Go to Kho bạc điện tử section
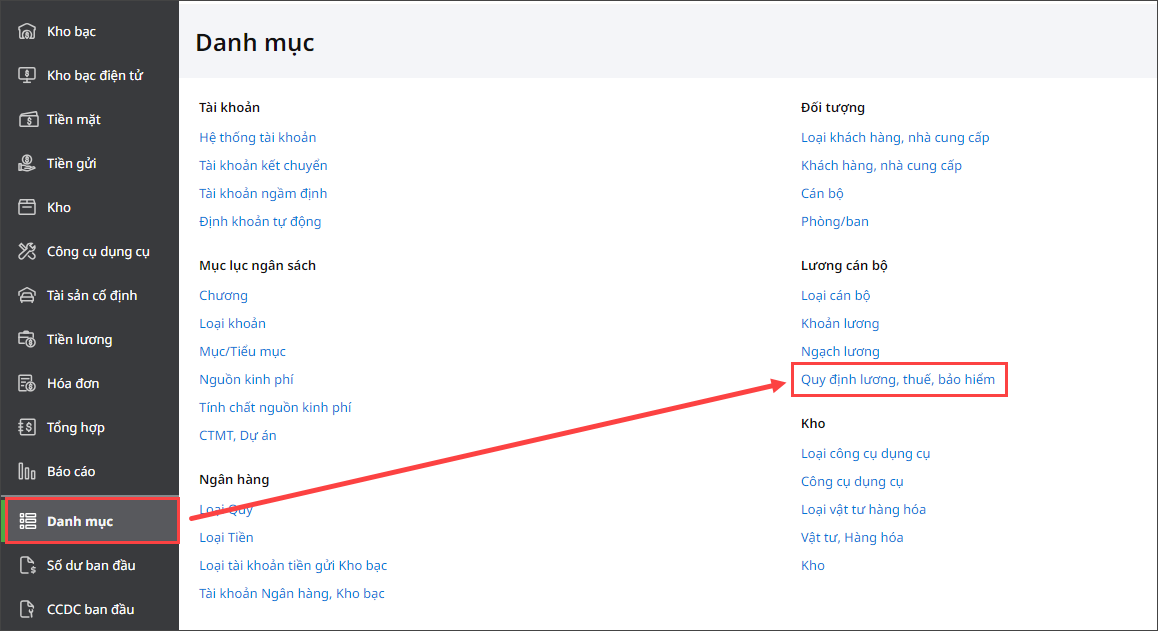 coord(95,75)
